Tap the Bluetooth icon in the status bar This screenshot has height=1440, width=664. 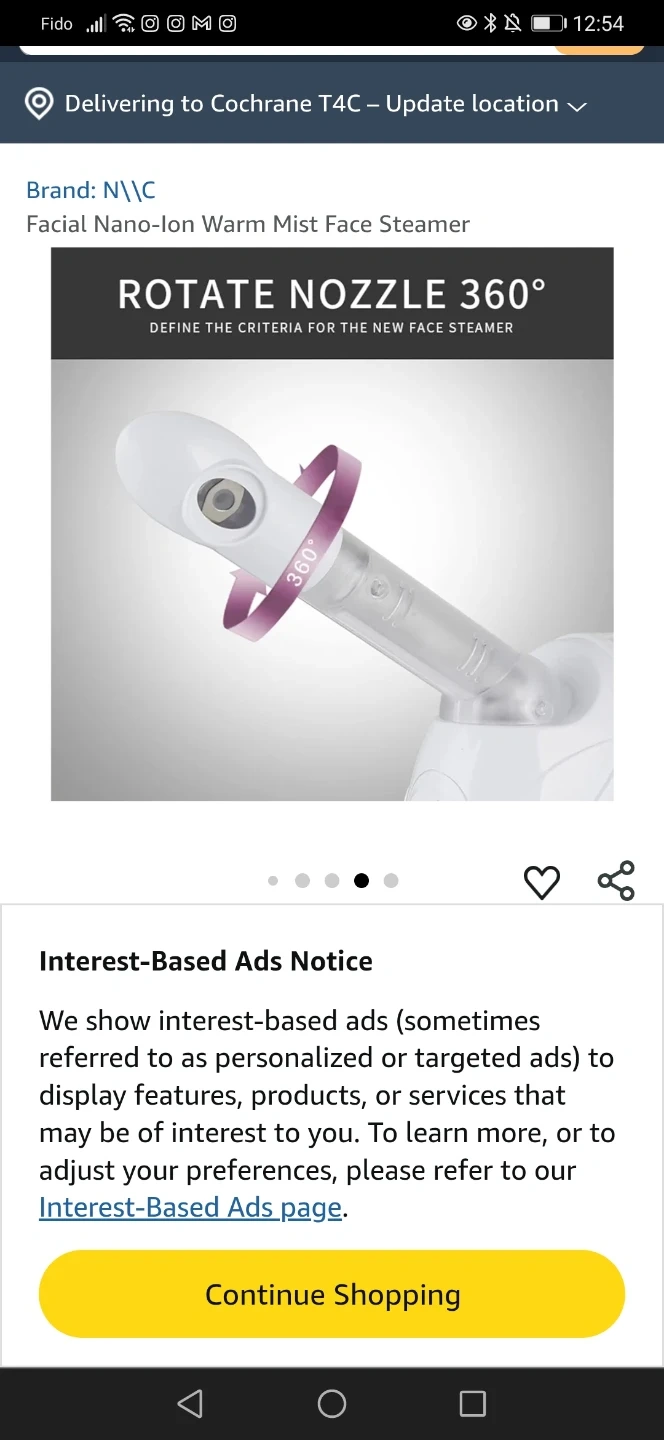coord(490,23)
